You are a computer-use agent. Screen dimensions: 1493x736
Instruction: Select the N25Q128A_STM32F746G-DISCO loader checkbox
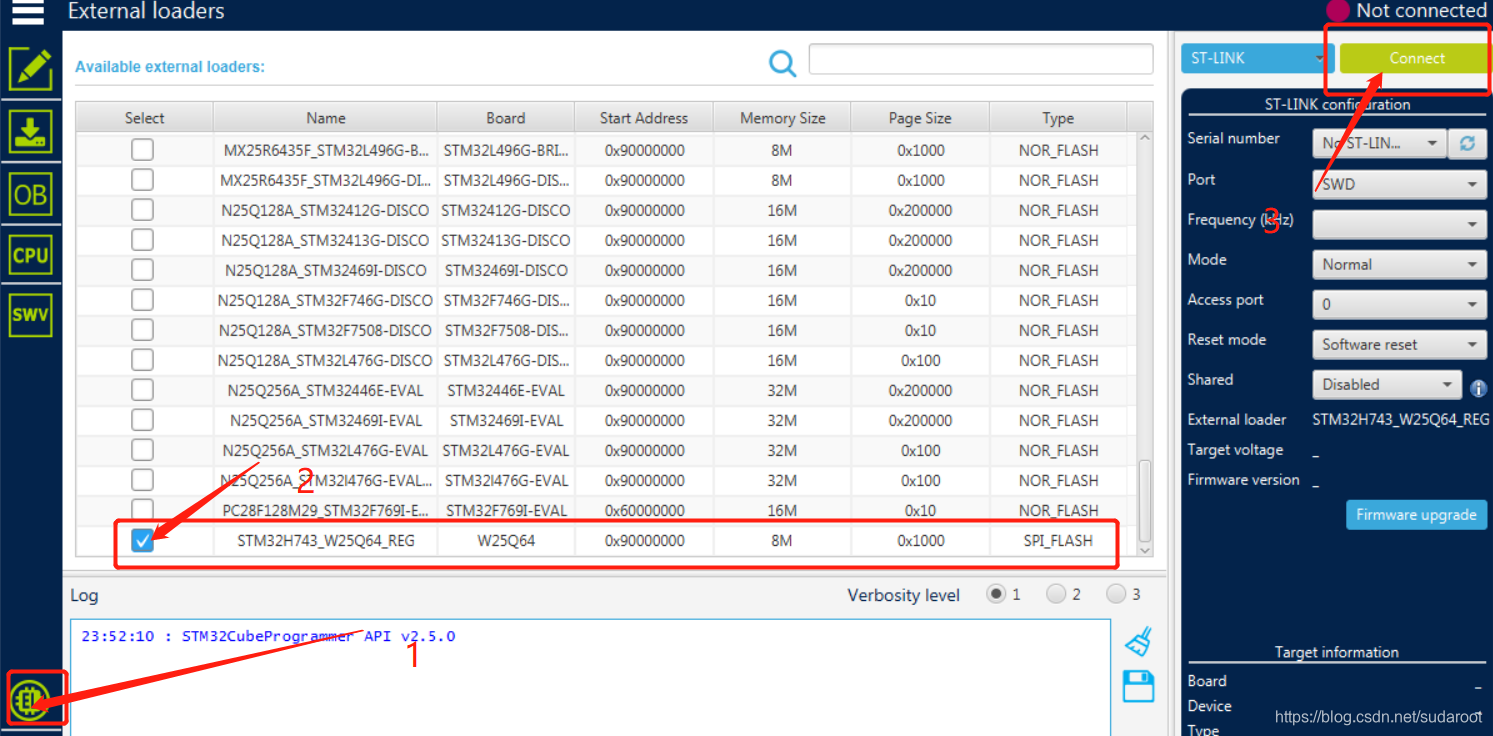tap(143, 300)
